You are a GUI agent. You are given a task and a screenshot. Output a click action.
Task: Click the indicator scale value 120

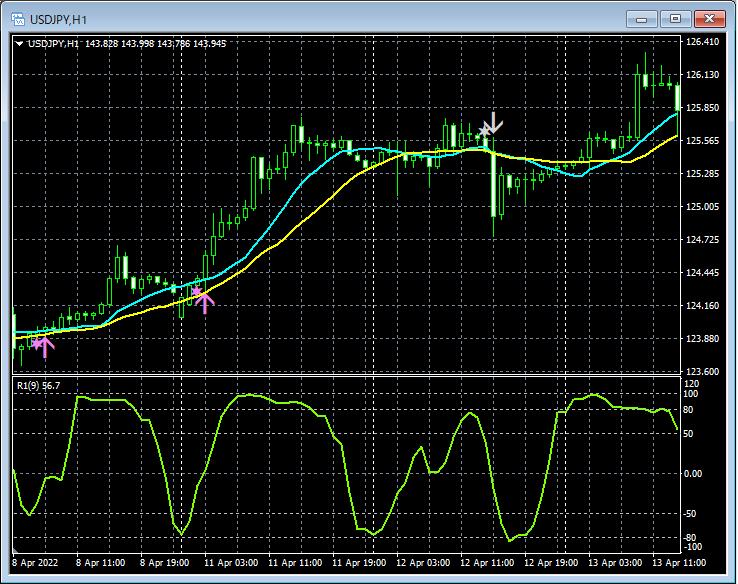point(691,384)
